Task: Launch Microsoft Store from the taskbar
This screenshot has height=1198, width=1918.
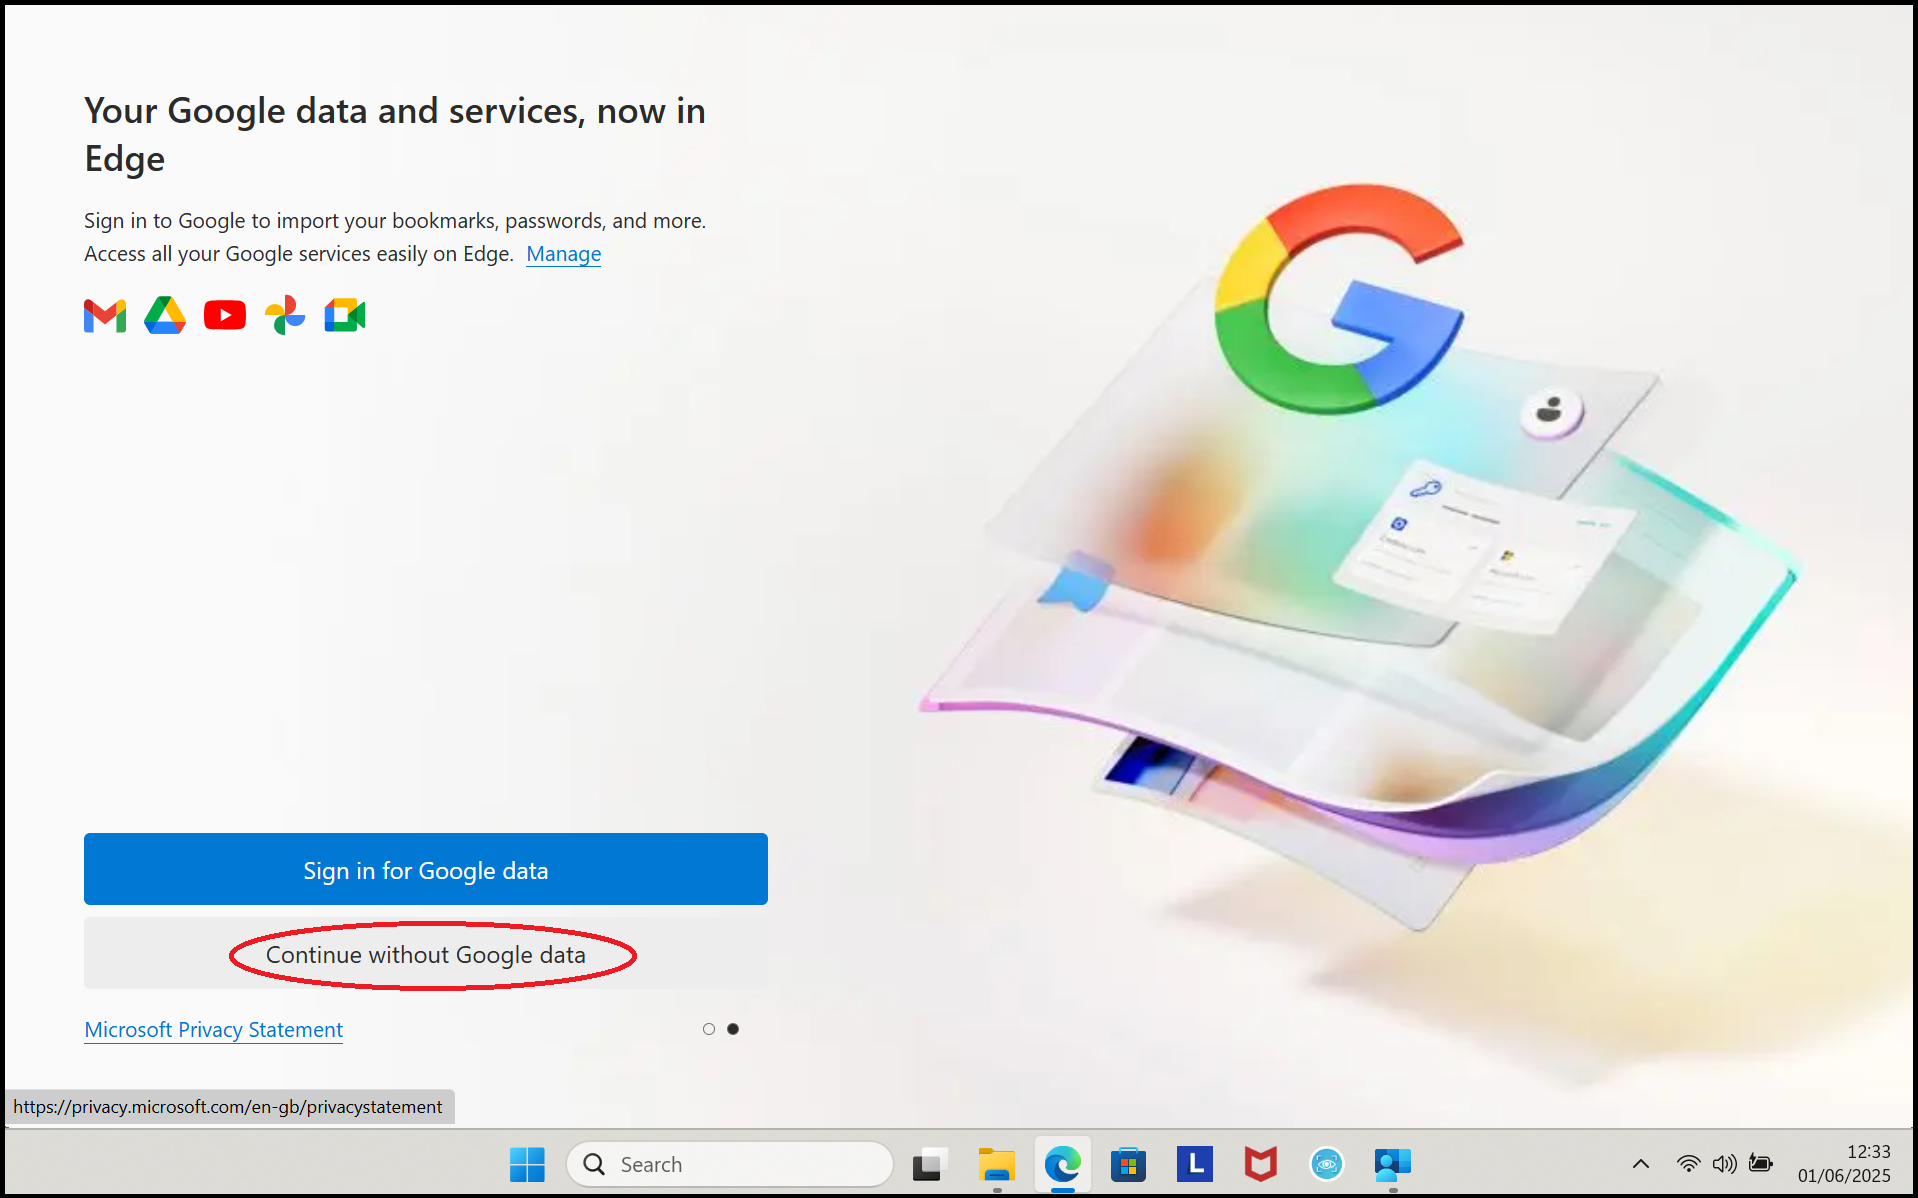Action: [1128, 1164]
